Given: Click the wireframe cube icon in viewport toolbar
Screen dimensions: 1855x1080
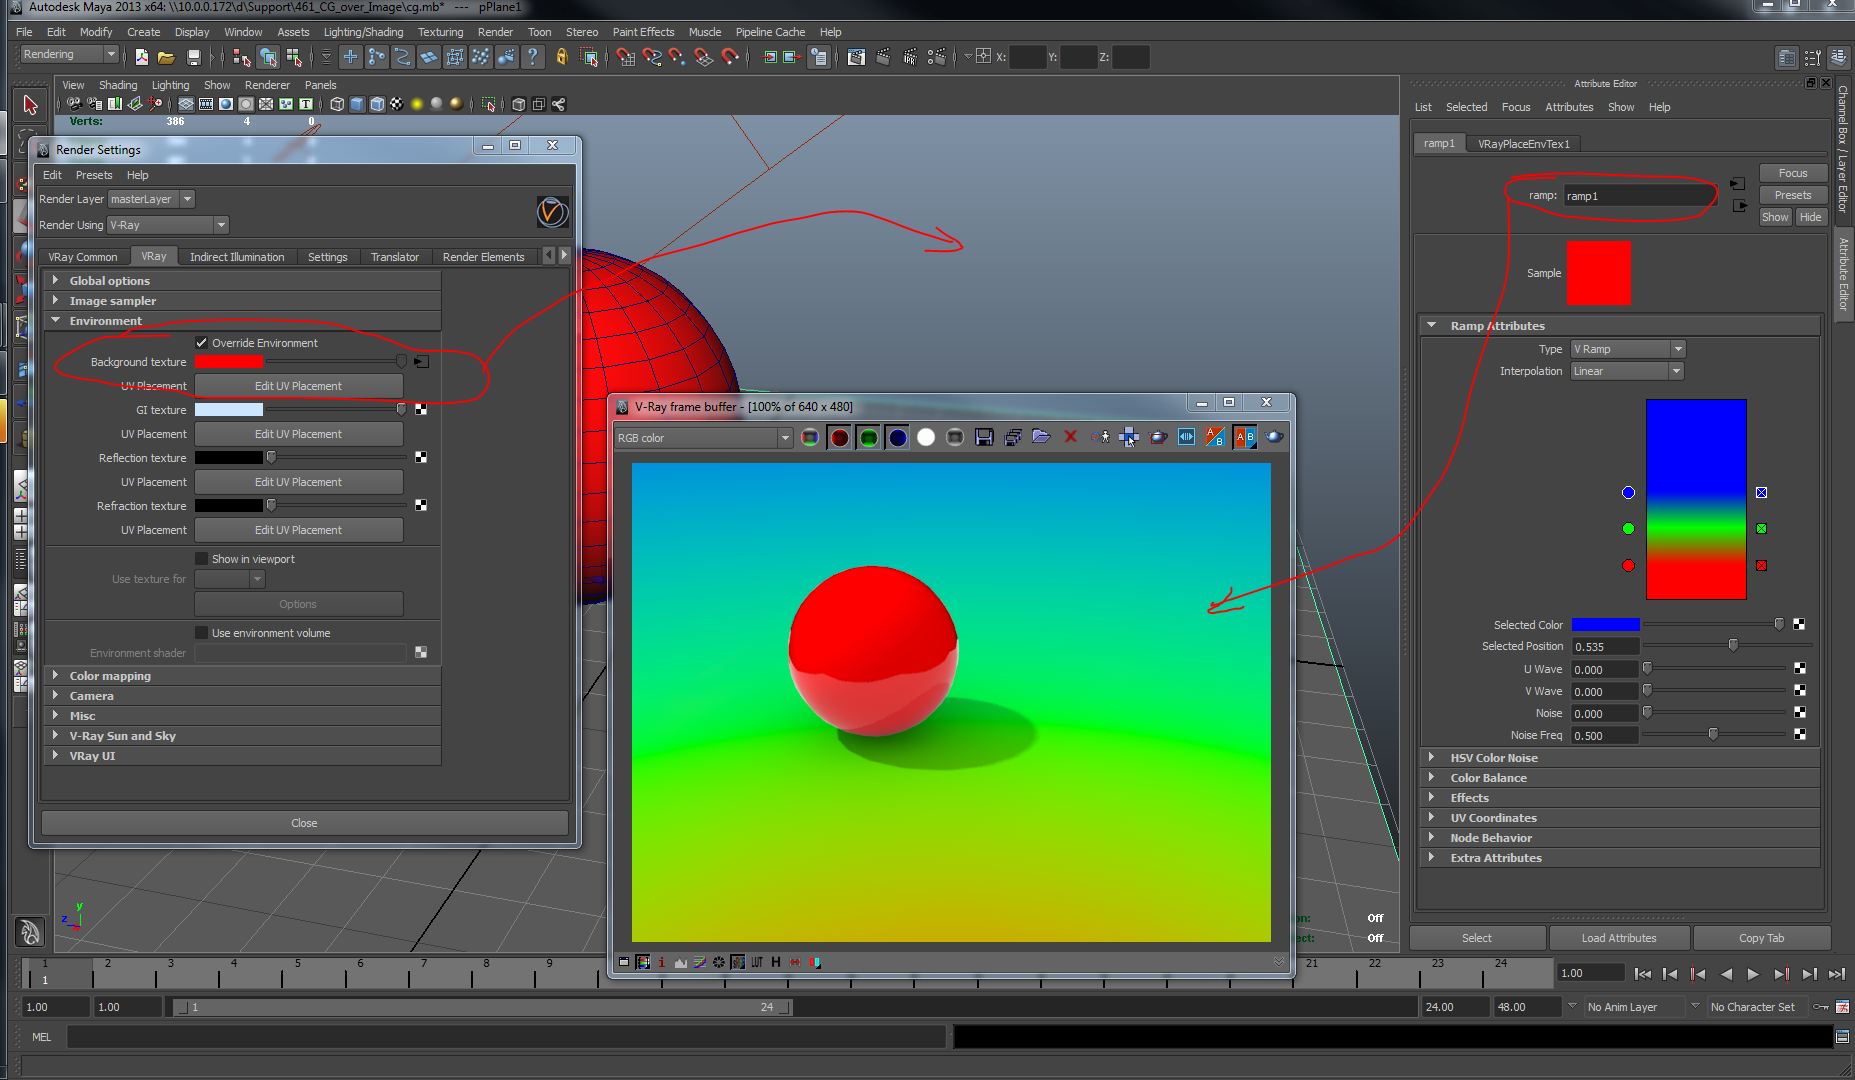Looking at the screenshot, I should click(337, 104).
